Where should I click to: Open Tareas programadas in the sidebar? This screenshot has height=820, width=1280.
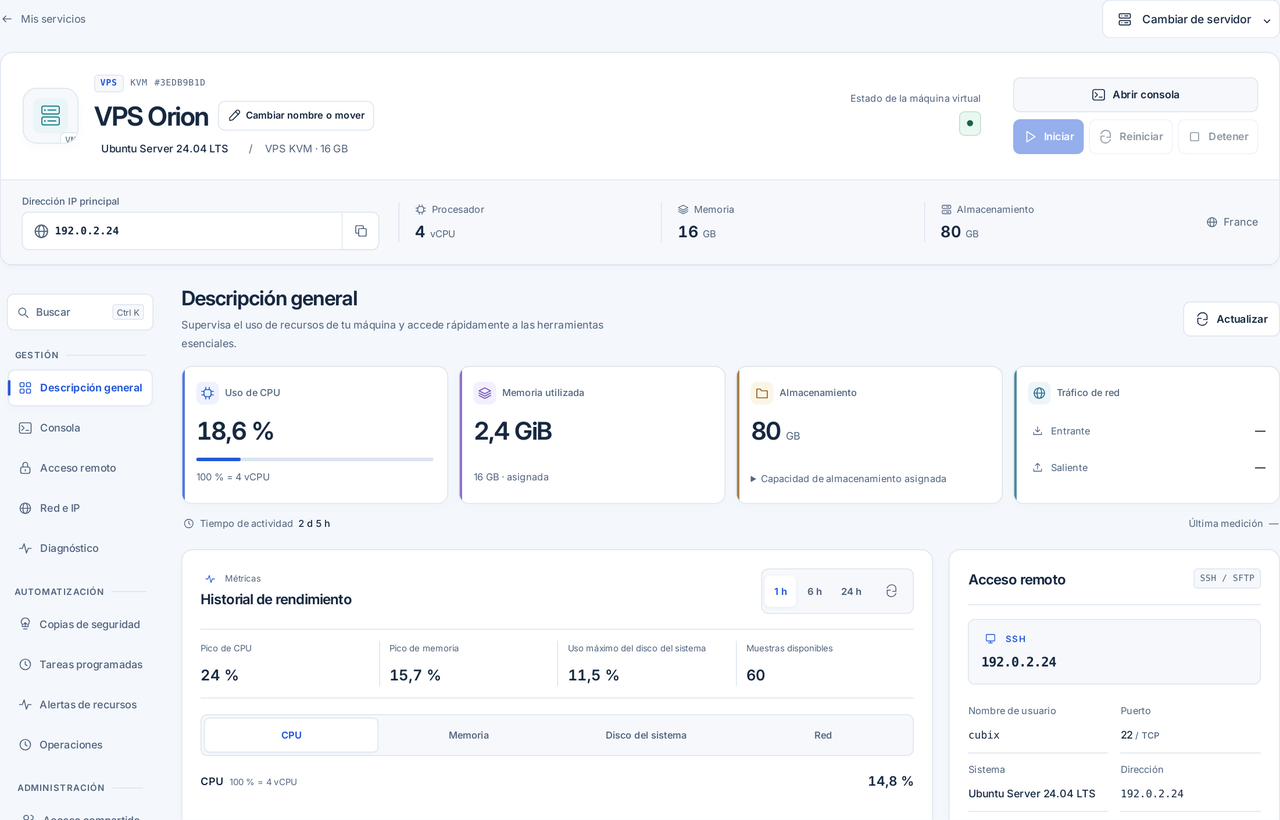coord(80,664)
